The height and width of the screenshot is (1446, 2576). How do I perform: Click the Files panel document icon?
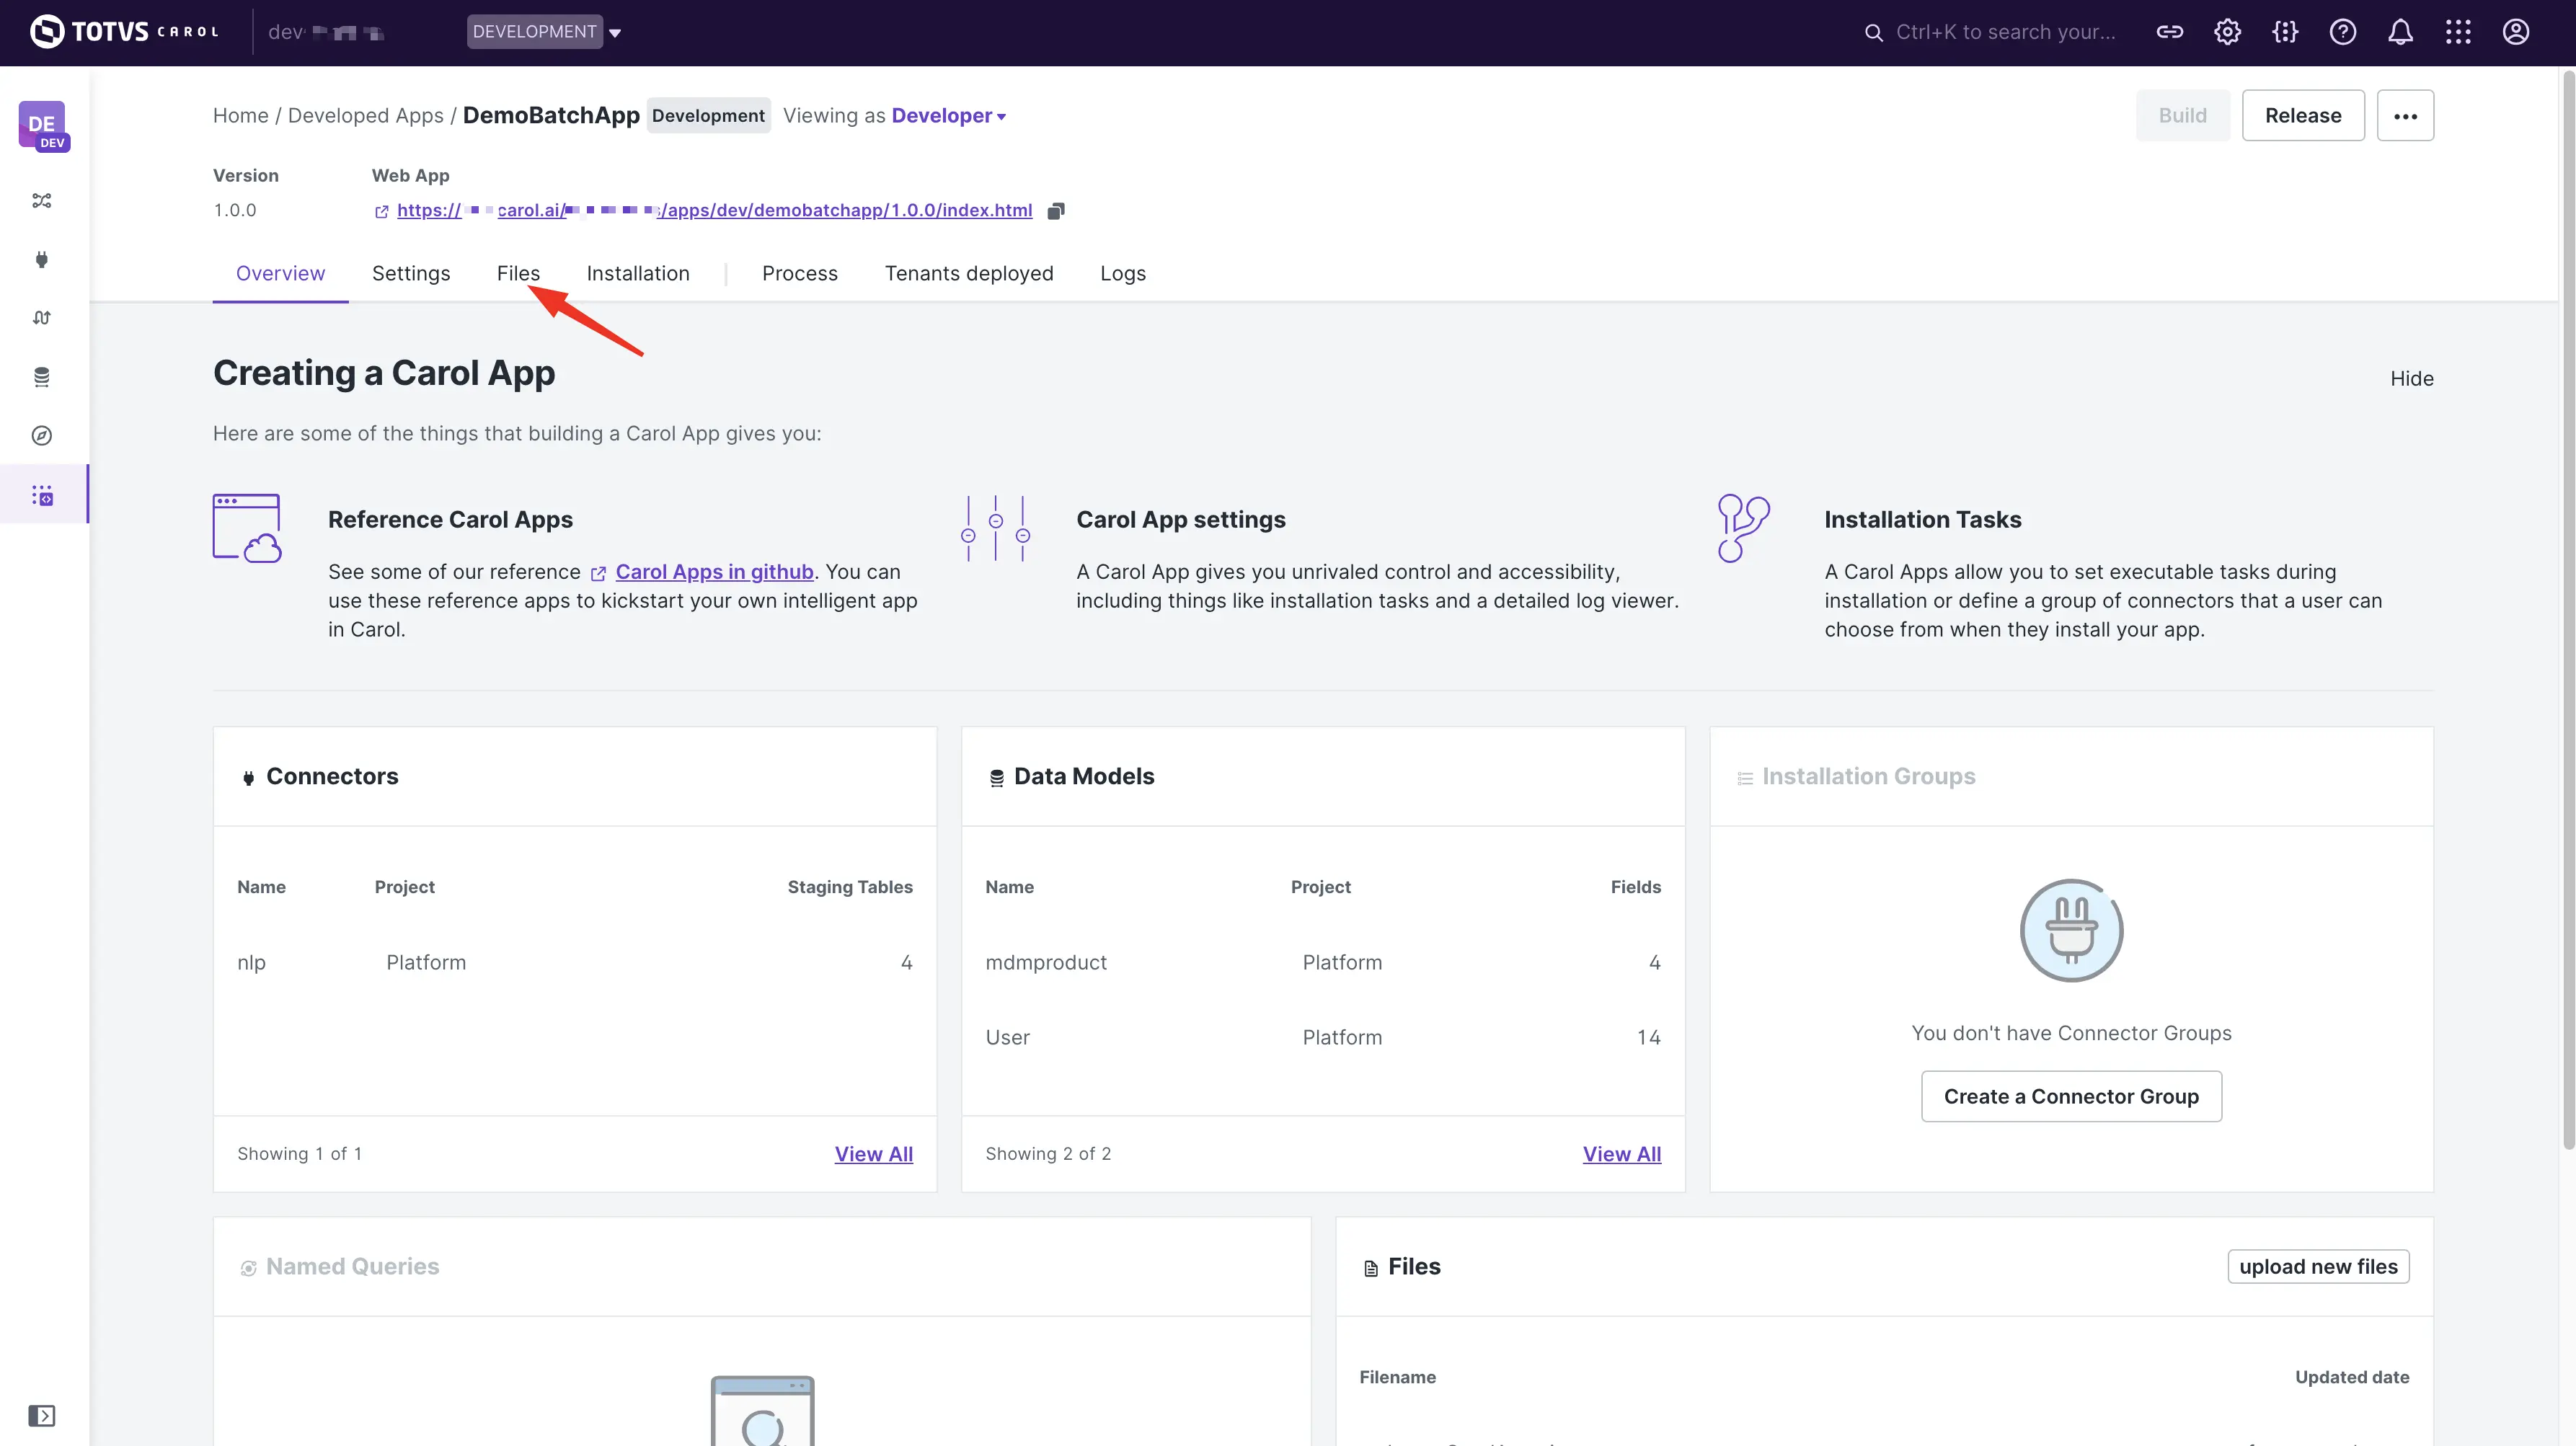pos(1371,1268)
